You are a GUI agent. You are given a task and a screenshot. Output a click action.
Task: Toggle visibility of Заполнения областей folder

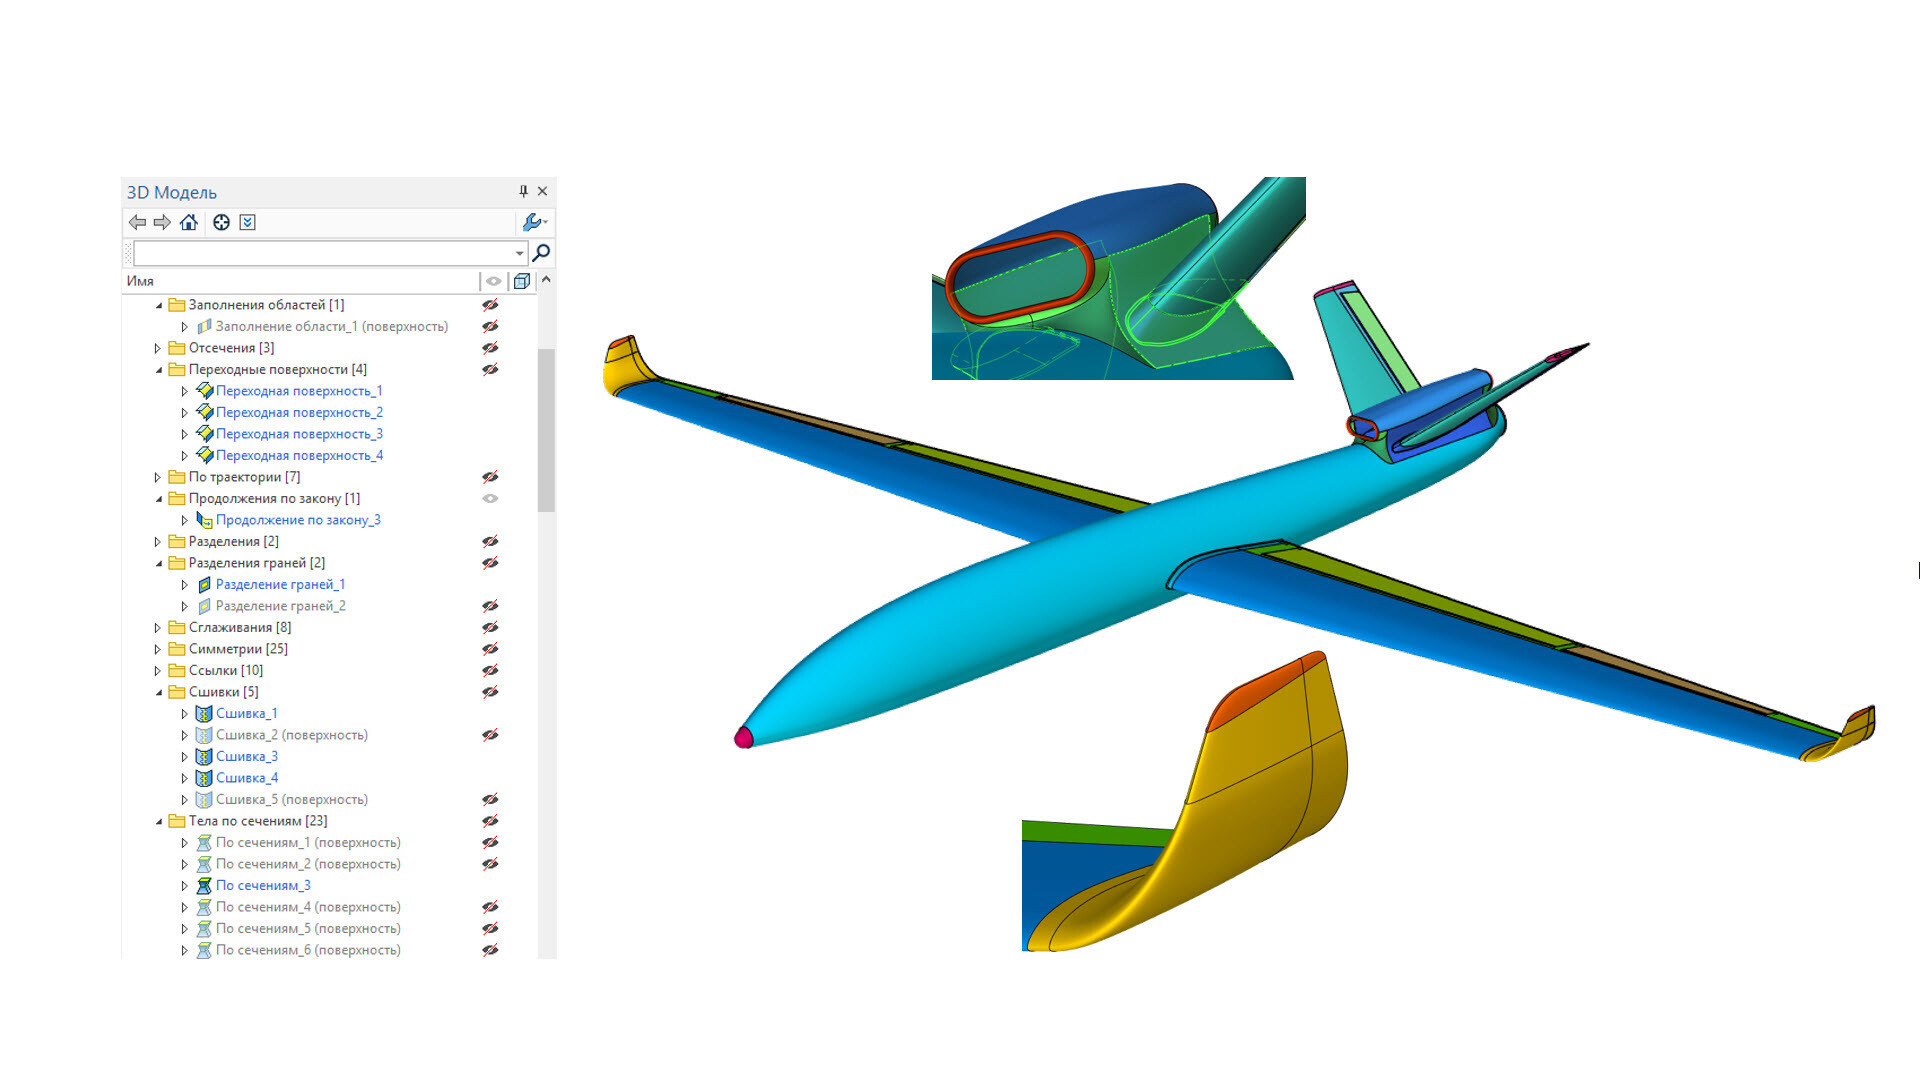(490, 305)
